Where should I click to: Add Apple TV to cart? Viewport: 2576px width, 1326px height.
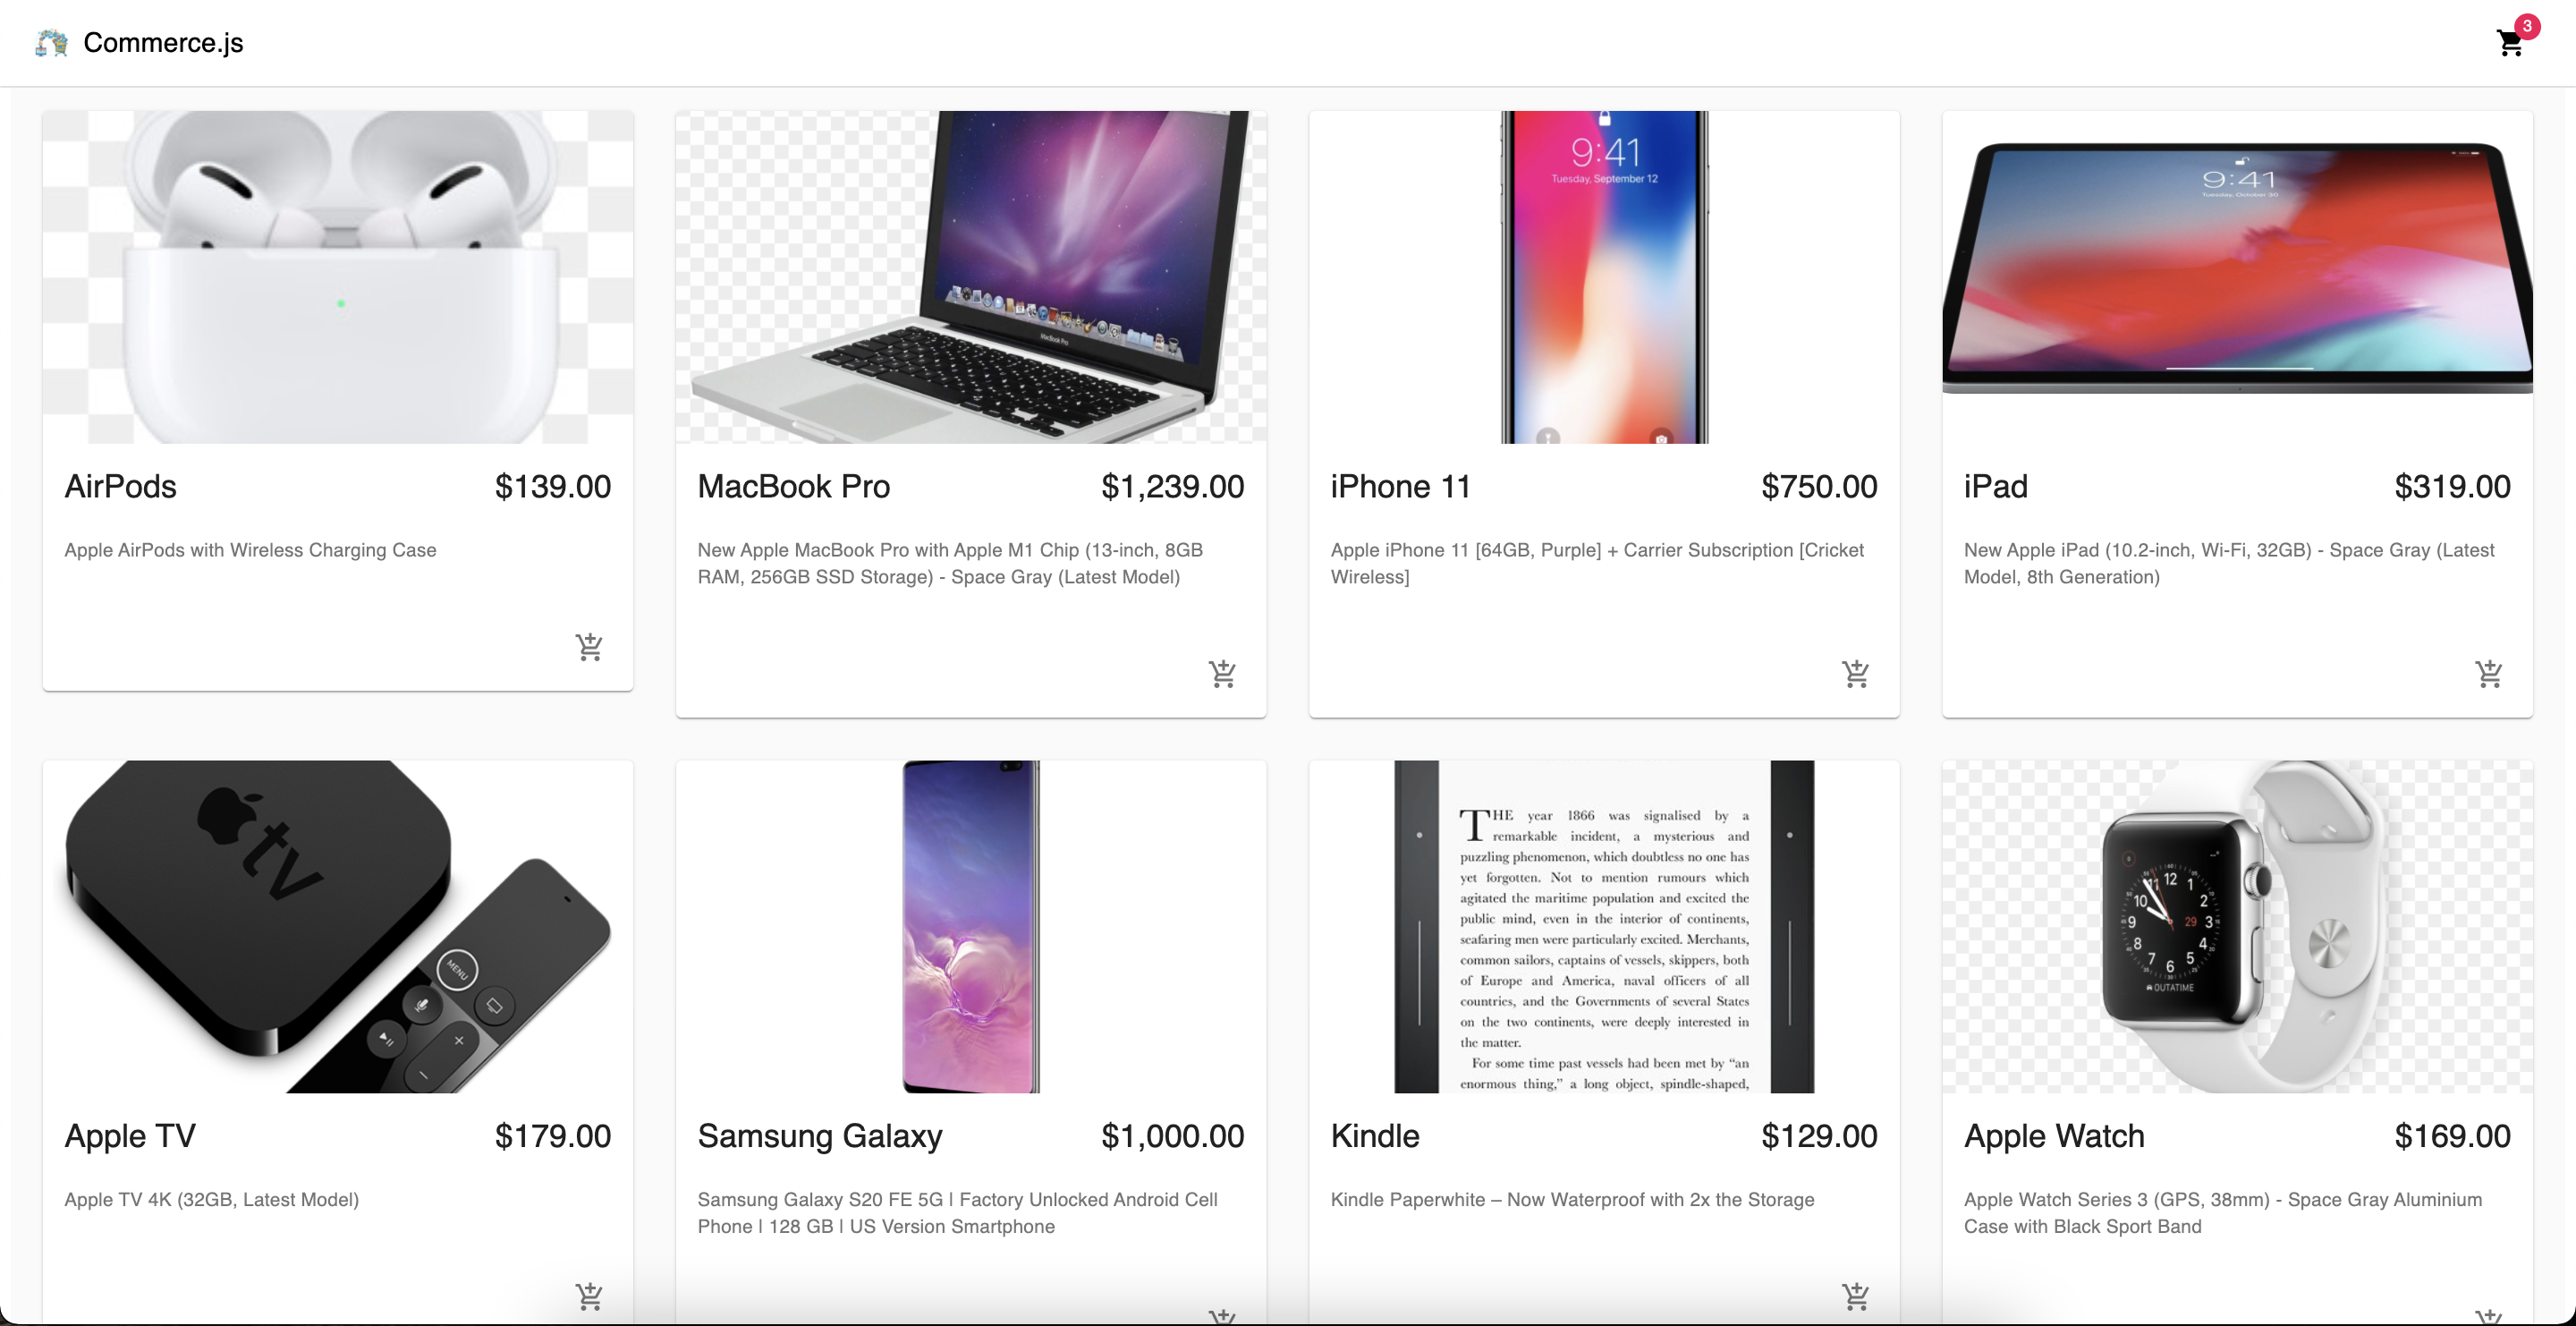tap(589, 1296)
